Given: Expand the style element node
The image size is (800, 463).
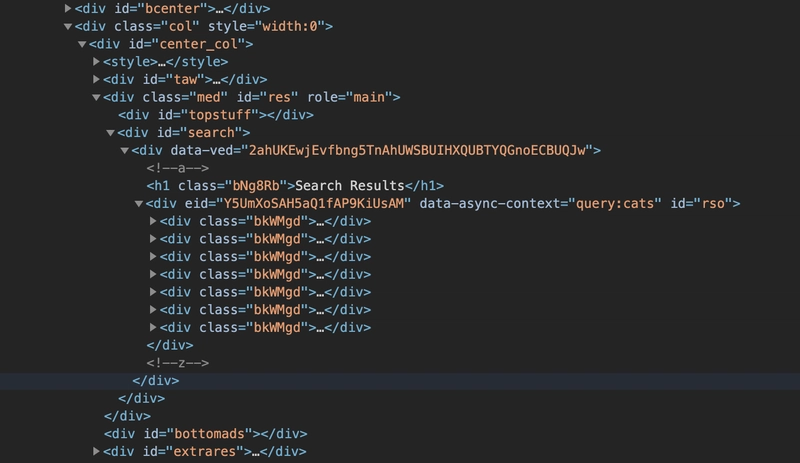Looking at the screenshot, I should click(96, 62).
